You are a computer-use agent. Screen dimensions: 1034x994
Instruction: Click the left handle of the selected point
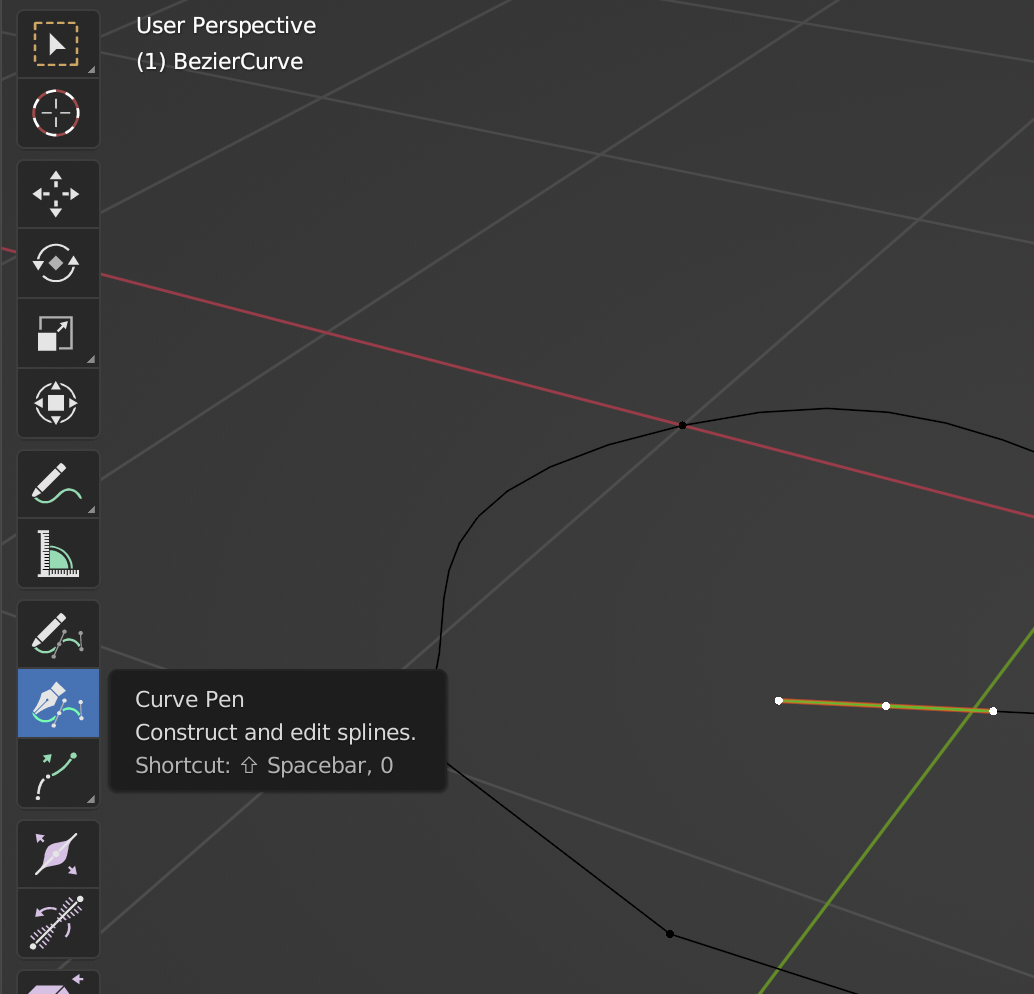click(x=779, y=700)
